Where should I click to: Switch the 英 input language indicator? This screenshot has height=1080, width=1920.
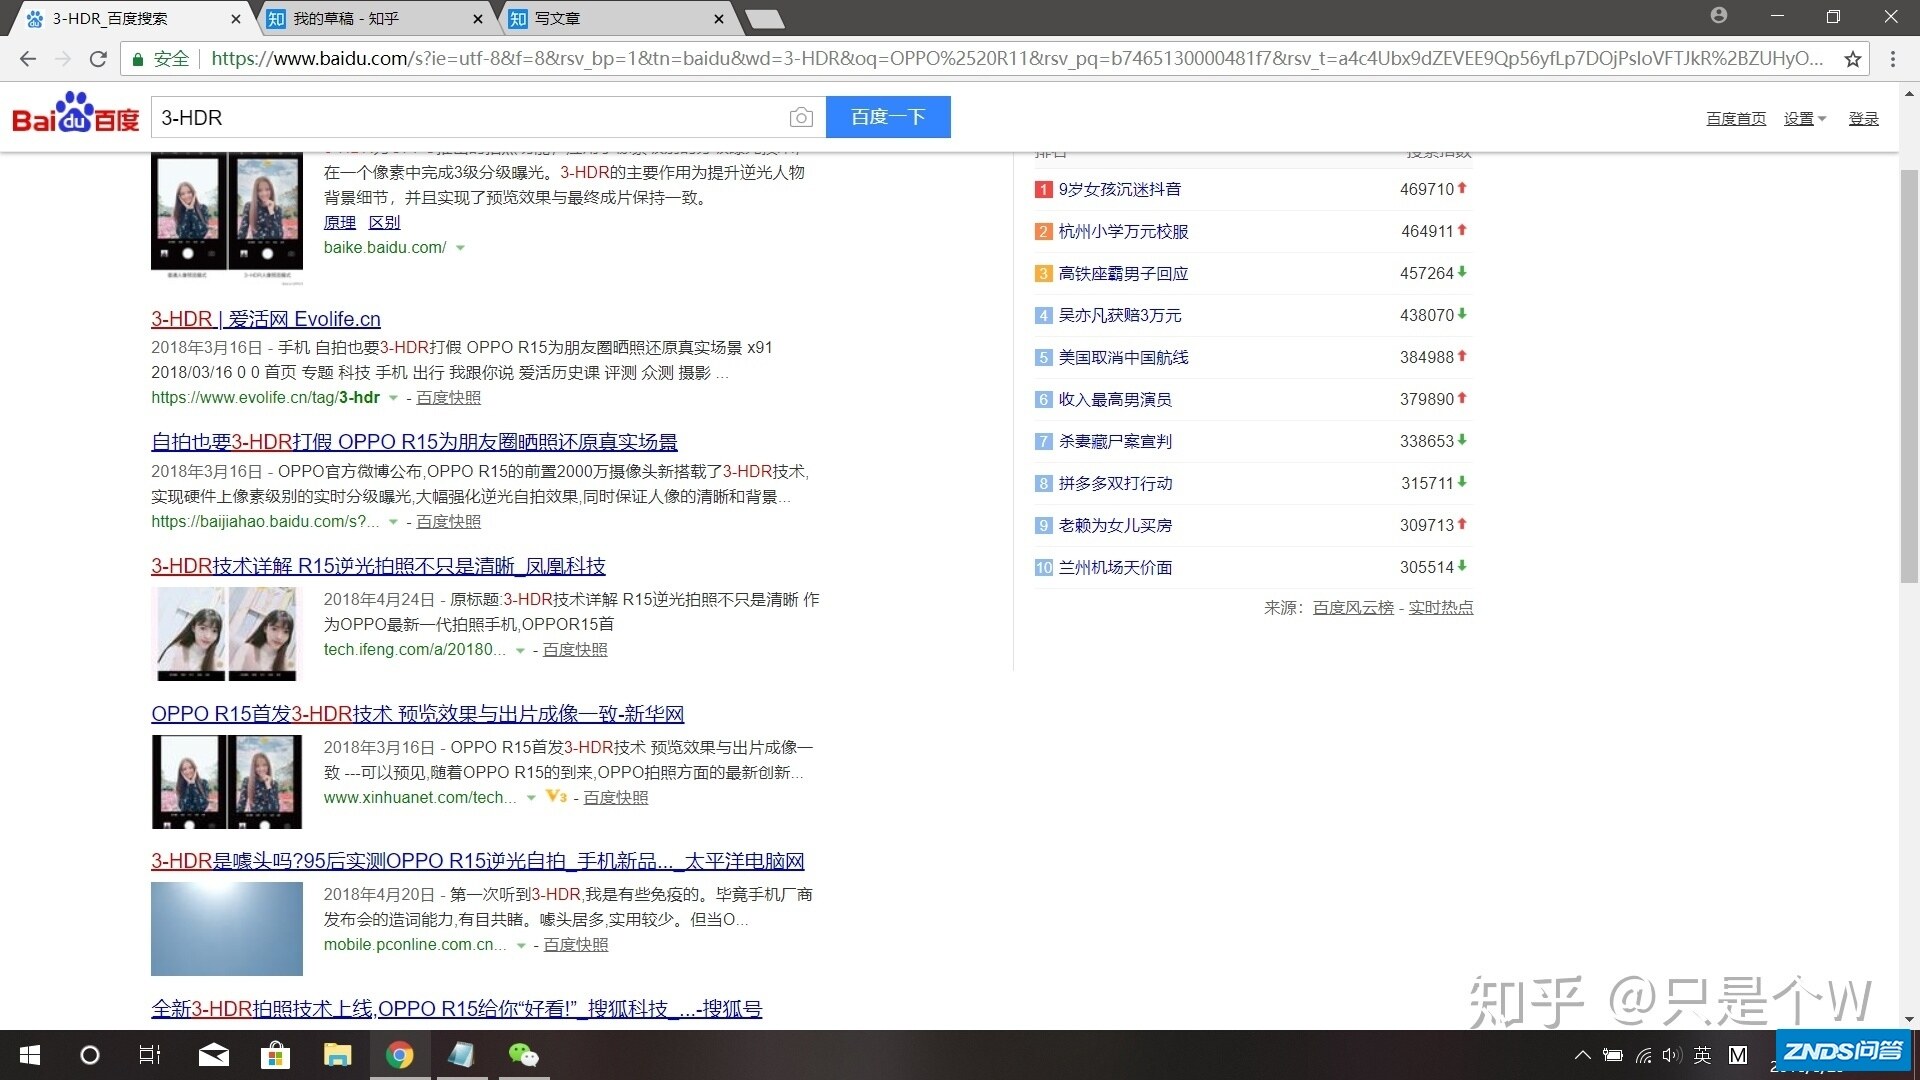tap(1703, 1055)
